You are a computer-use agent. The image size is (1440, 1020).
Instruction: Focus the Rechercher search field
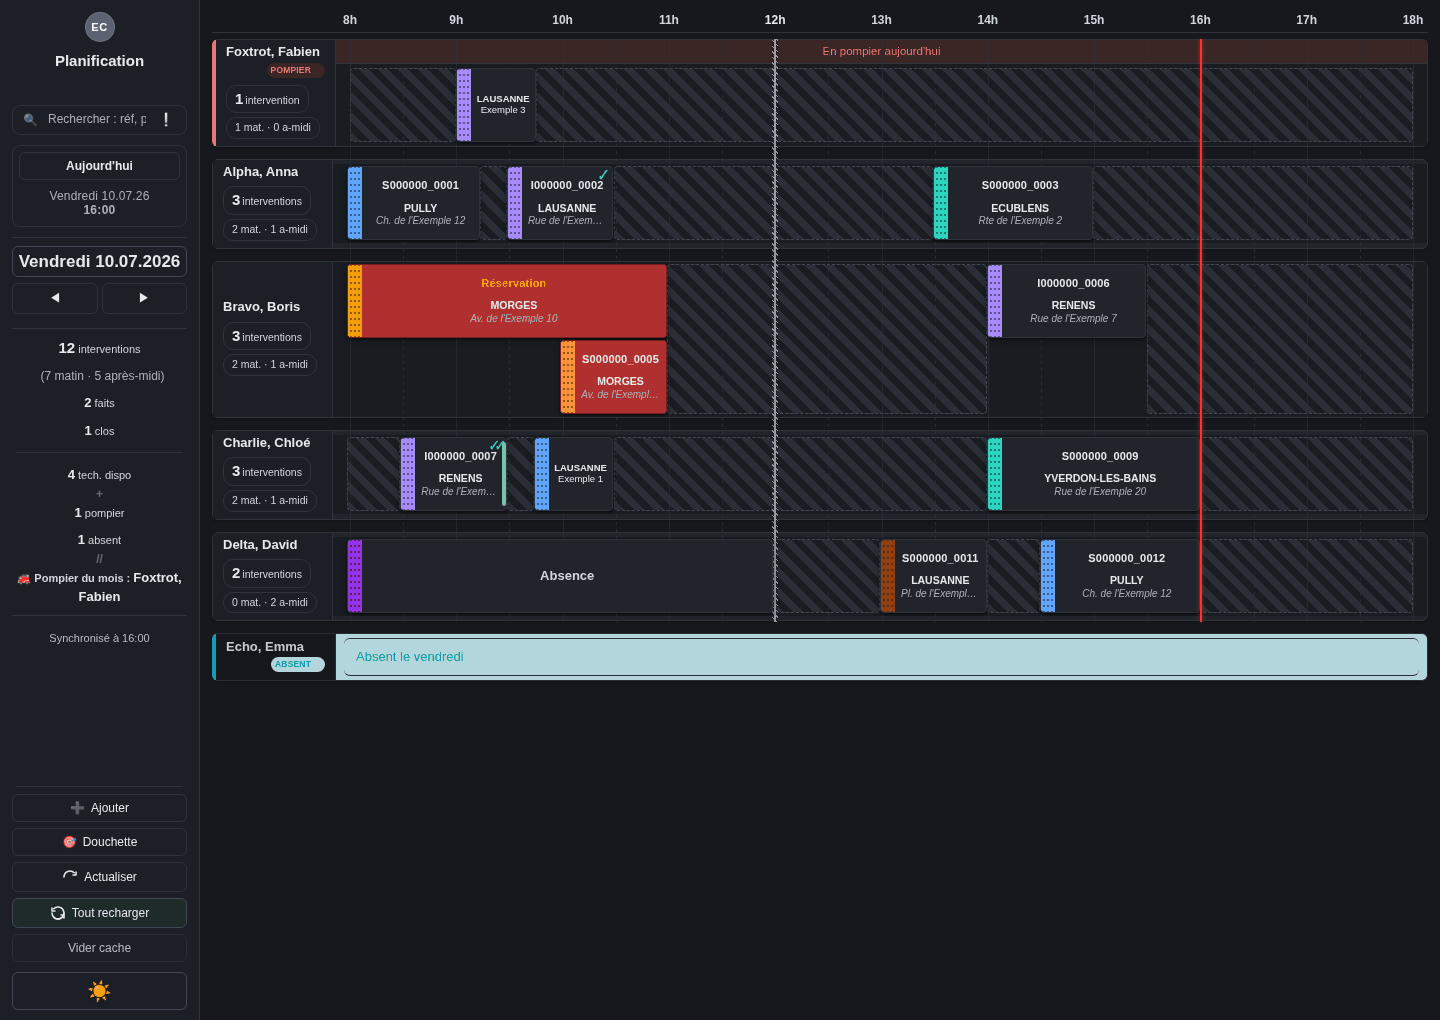(97, 120)
